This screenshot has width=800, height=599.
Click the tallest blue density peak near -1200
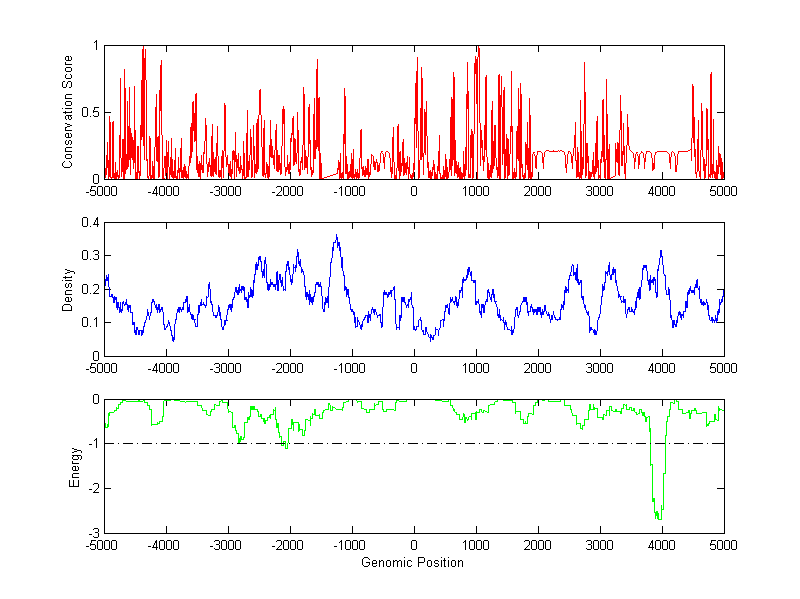pyautogui.click(x=336, y=237)
